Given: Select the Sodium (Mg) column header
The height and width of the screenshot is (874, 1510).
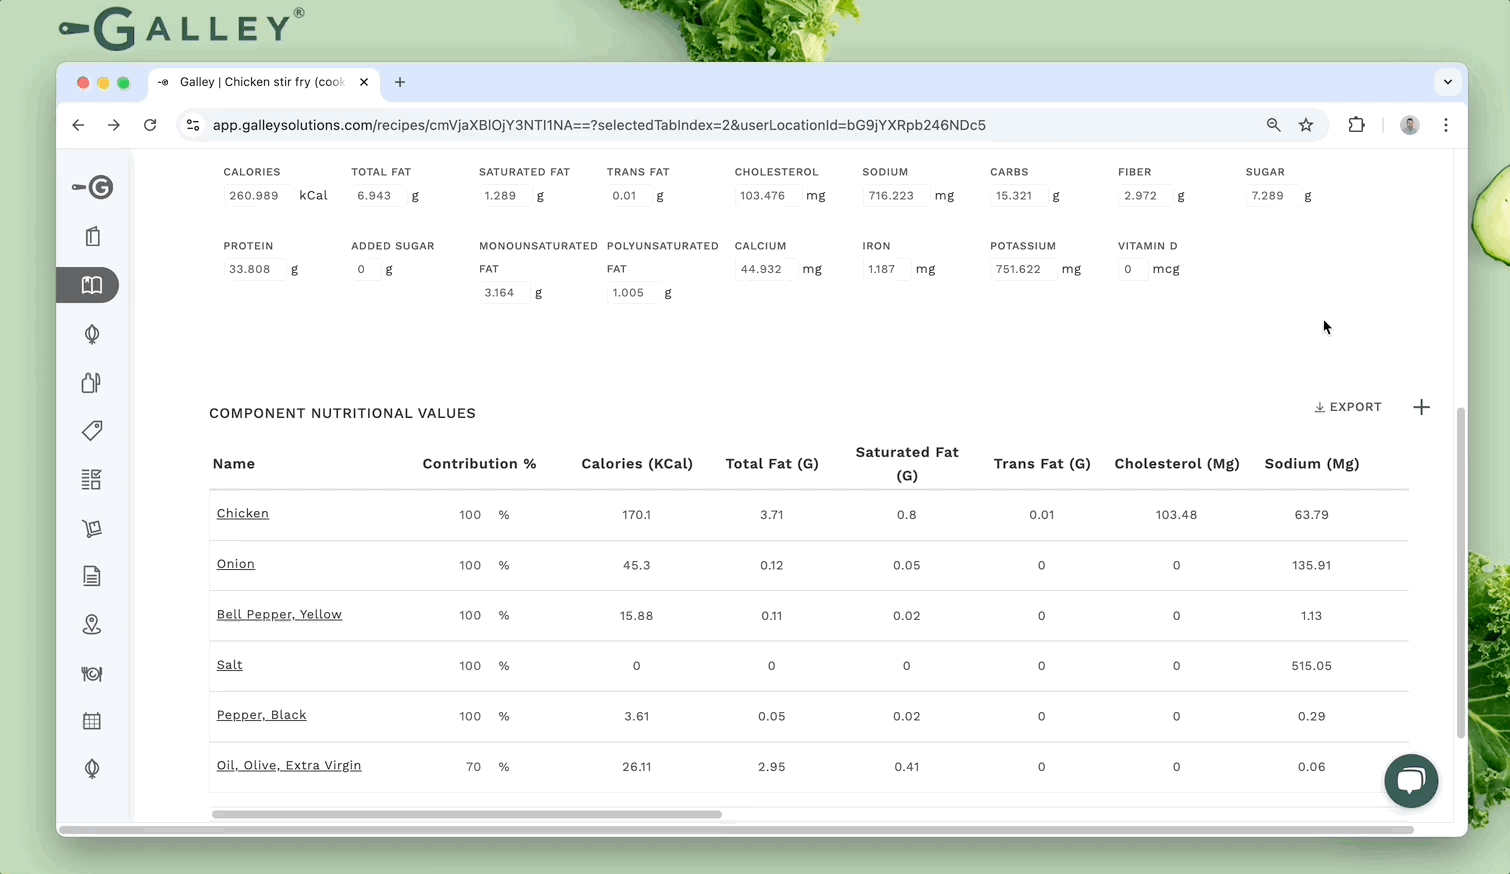Looking at the screenshot, I should click(x=1312, y=464).
